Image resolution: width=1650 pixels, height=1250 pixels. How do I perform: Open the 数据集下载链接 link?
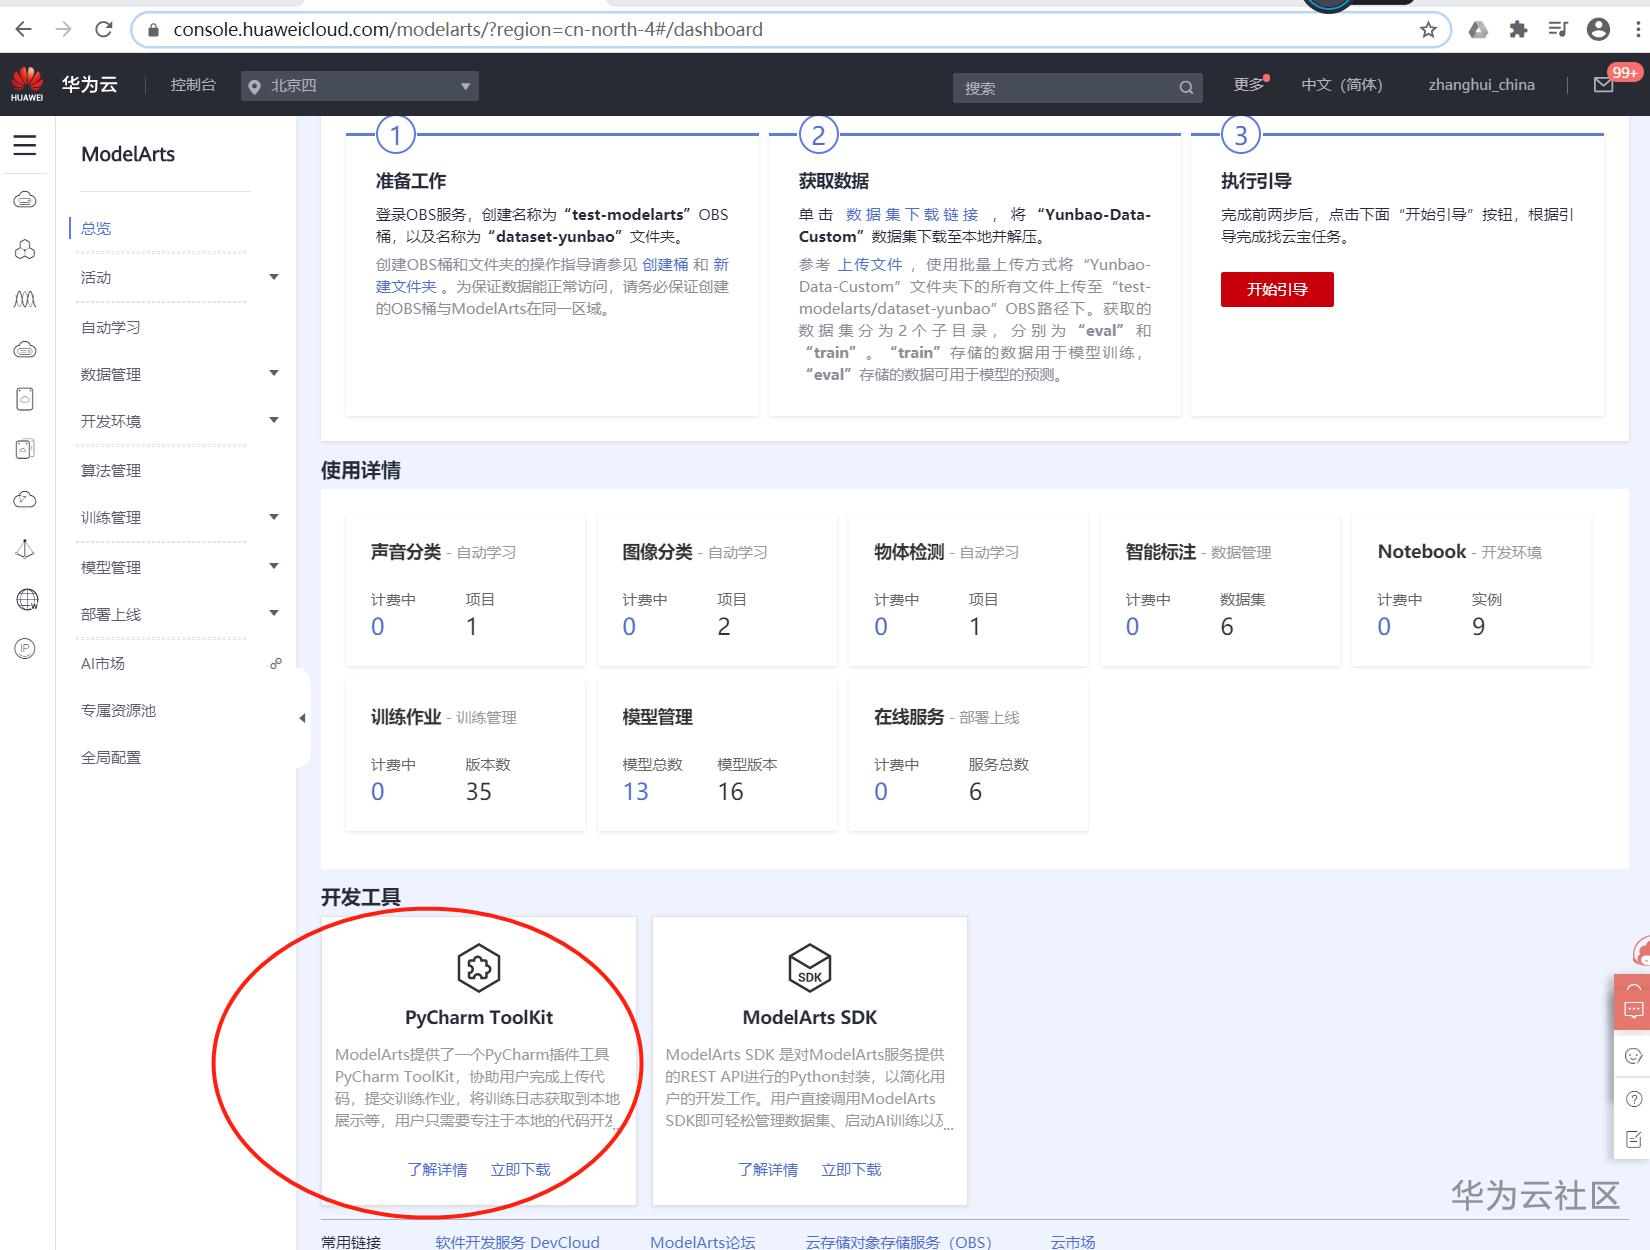point(912,214)
